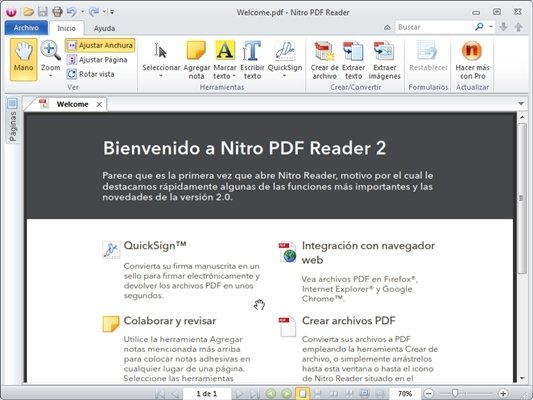Click the Seleccionar cursor tool

161,56
